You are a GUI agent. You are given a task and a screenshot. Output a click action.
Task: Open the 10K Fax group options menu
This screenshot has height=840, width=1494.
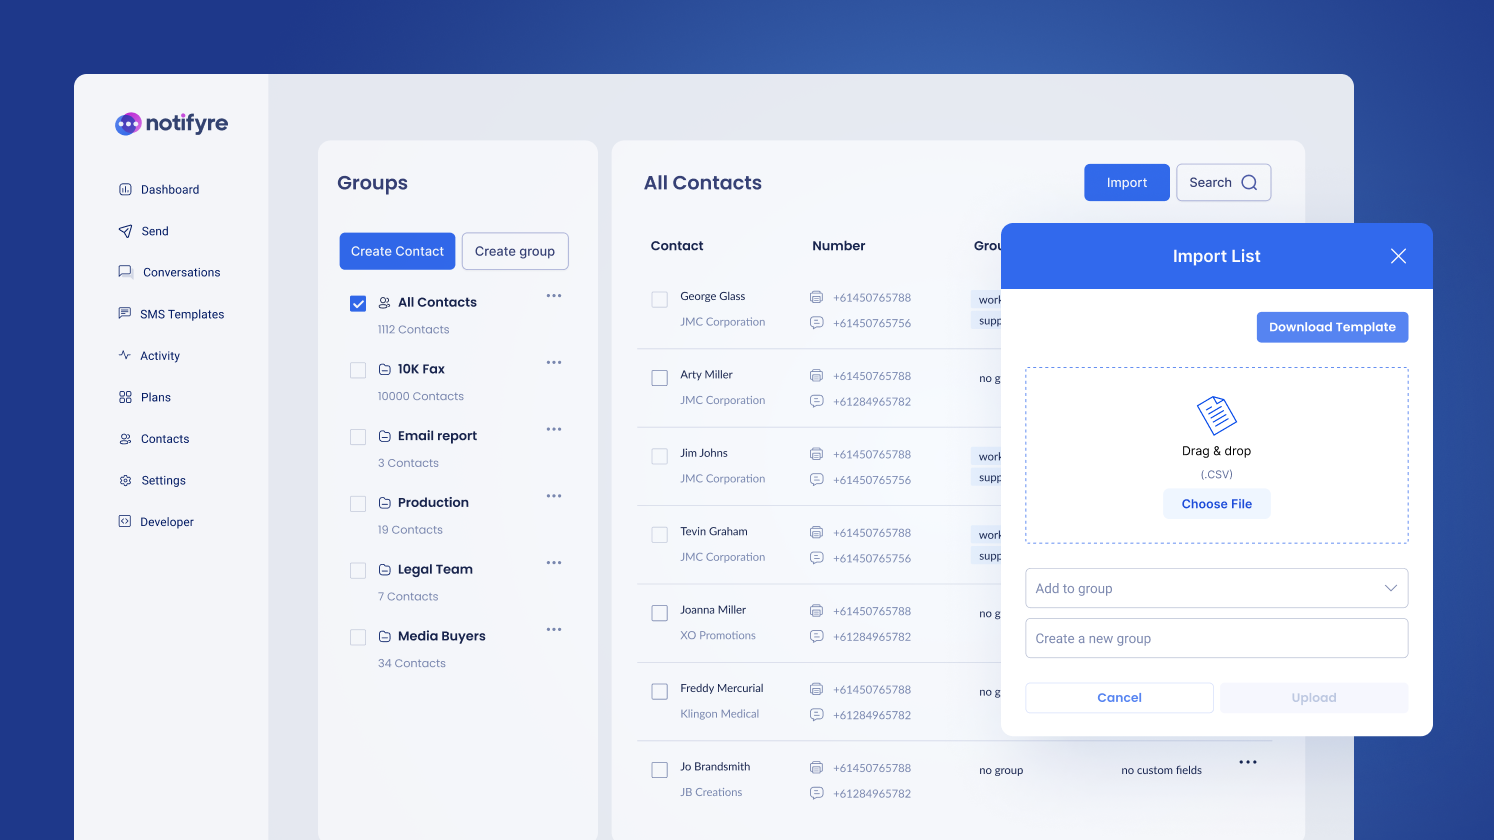(554, 362)
